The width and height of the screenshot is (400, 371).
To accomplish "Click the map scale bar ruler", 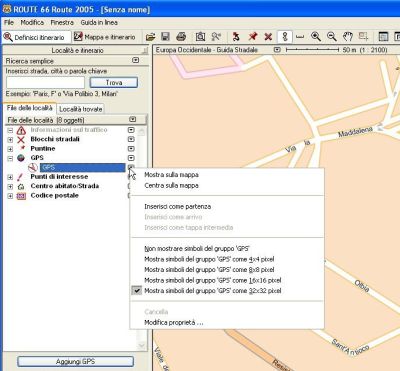I will click(x=312, y=50).
